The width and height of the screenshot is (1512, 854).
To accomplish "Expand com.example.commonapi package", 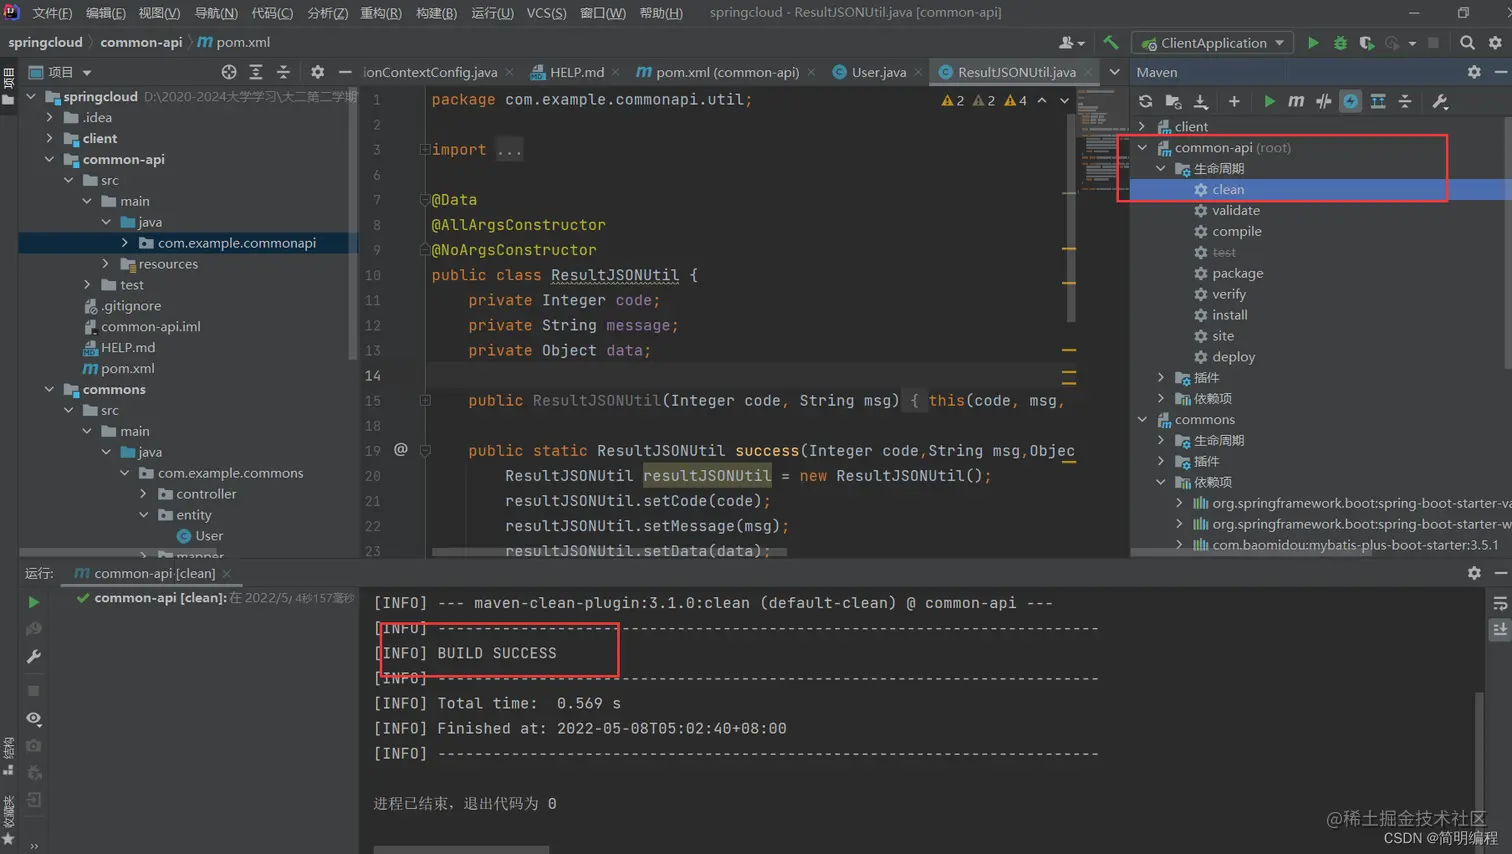I will pos(125,243).
